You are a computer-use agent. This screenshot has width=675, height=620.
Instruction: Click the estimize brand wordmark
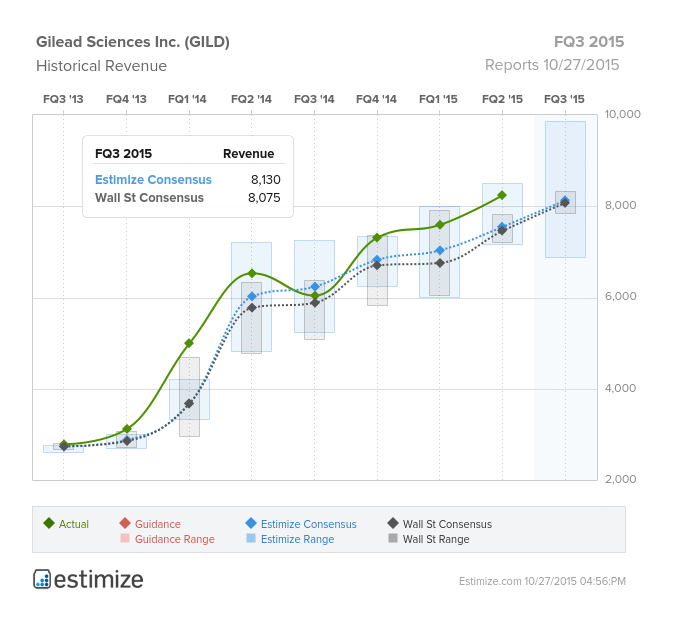click(99, 580)
